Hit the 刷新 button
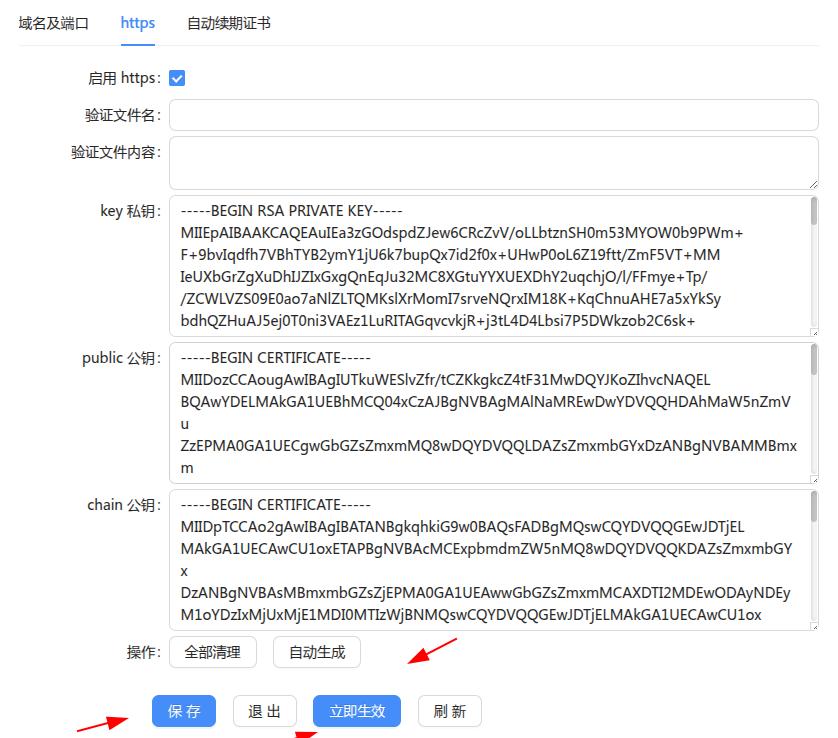Image resolution: width=838 pixels, height=738 pixels. [x=450, y=711]
